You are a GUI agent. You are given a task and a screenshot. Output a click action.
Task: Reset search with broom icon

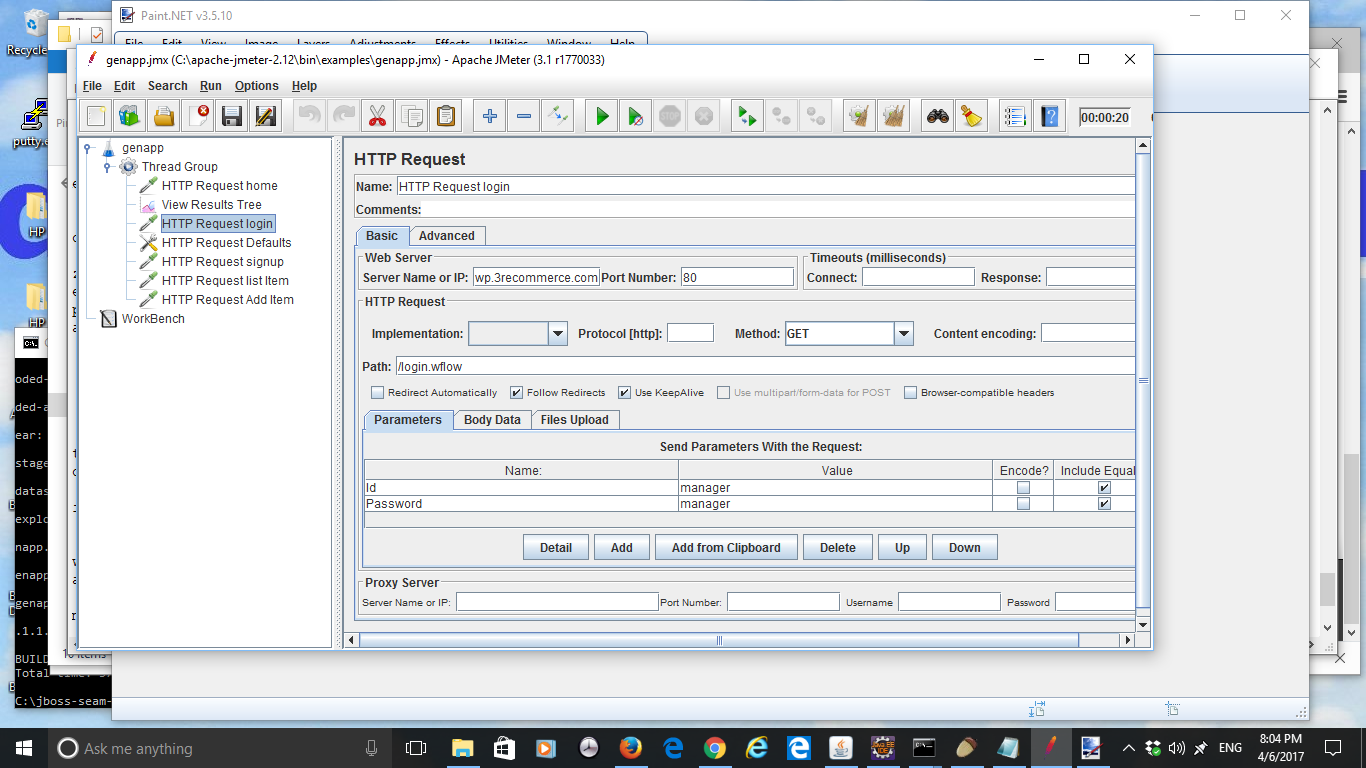[x=972, y=116]
